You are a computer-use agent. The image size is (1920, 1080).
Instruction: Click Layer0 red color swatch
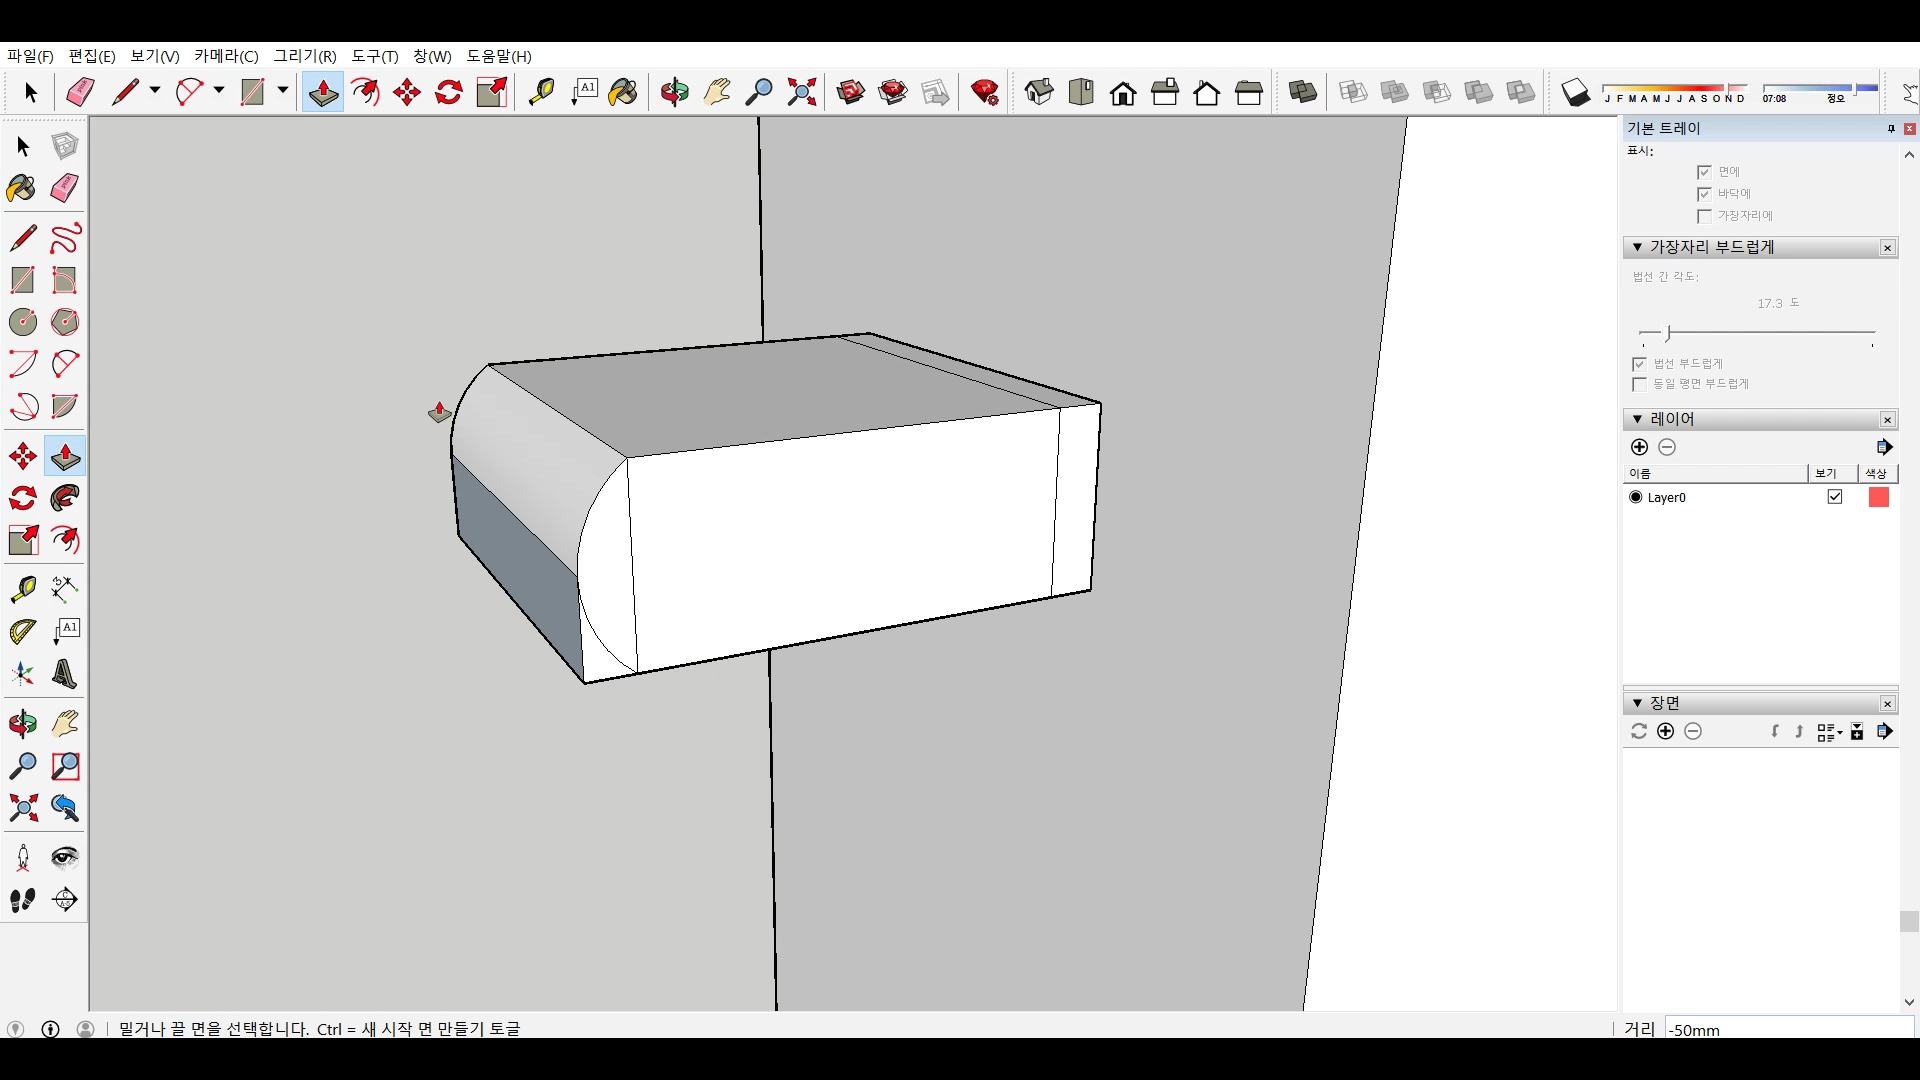pyautogui.click(x=1878, y=497)
